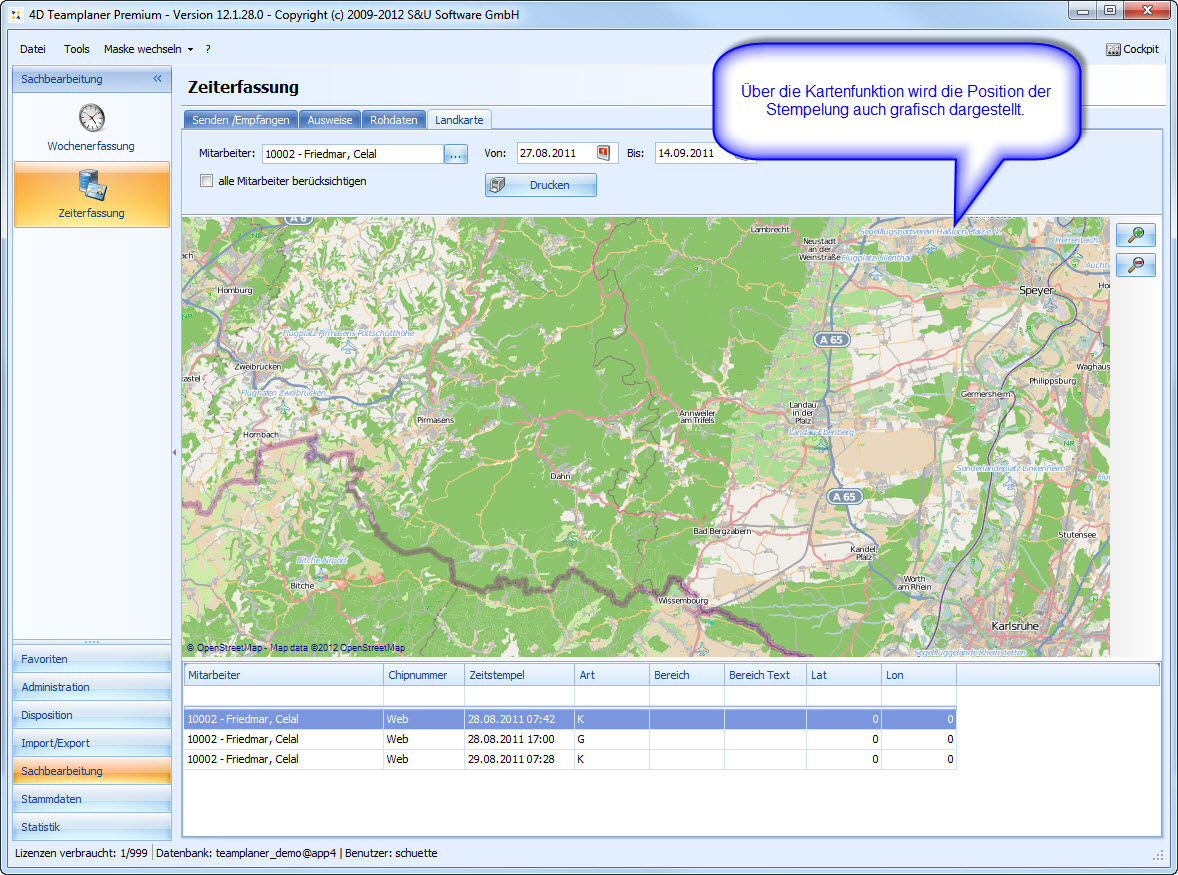This screenshot has width=1178, height=875.
Task: Click the Wochenerfassung clock icon
Action: 92,118
